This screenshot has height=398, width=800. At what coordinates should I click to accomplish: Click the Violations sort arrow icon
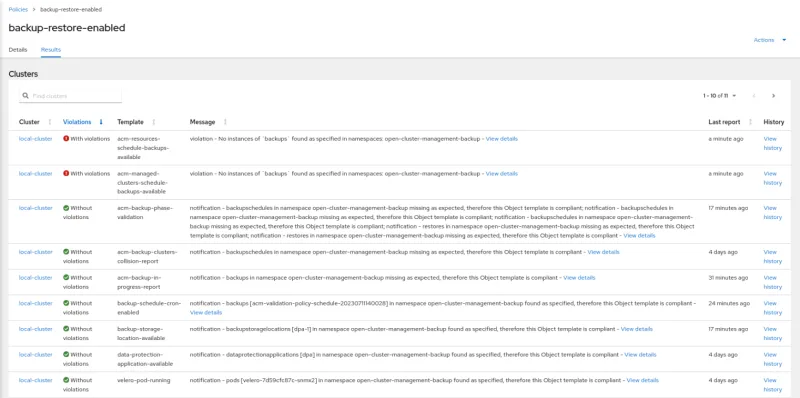[x=101, y=122]
